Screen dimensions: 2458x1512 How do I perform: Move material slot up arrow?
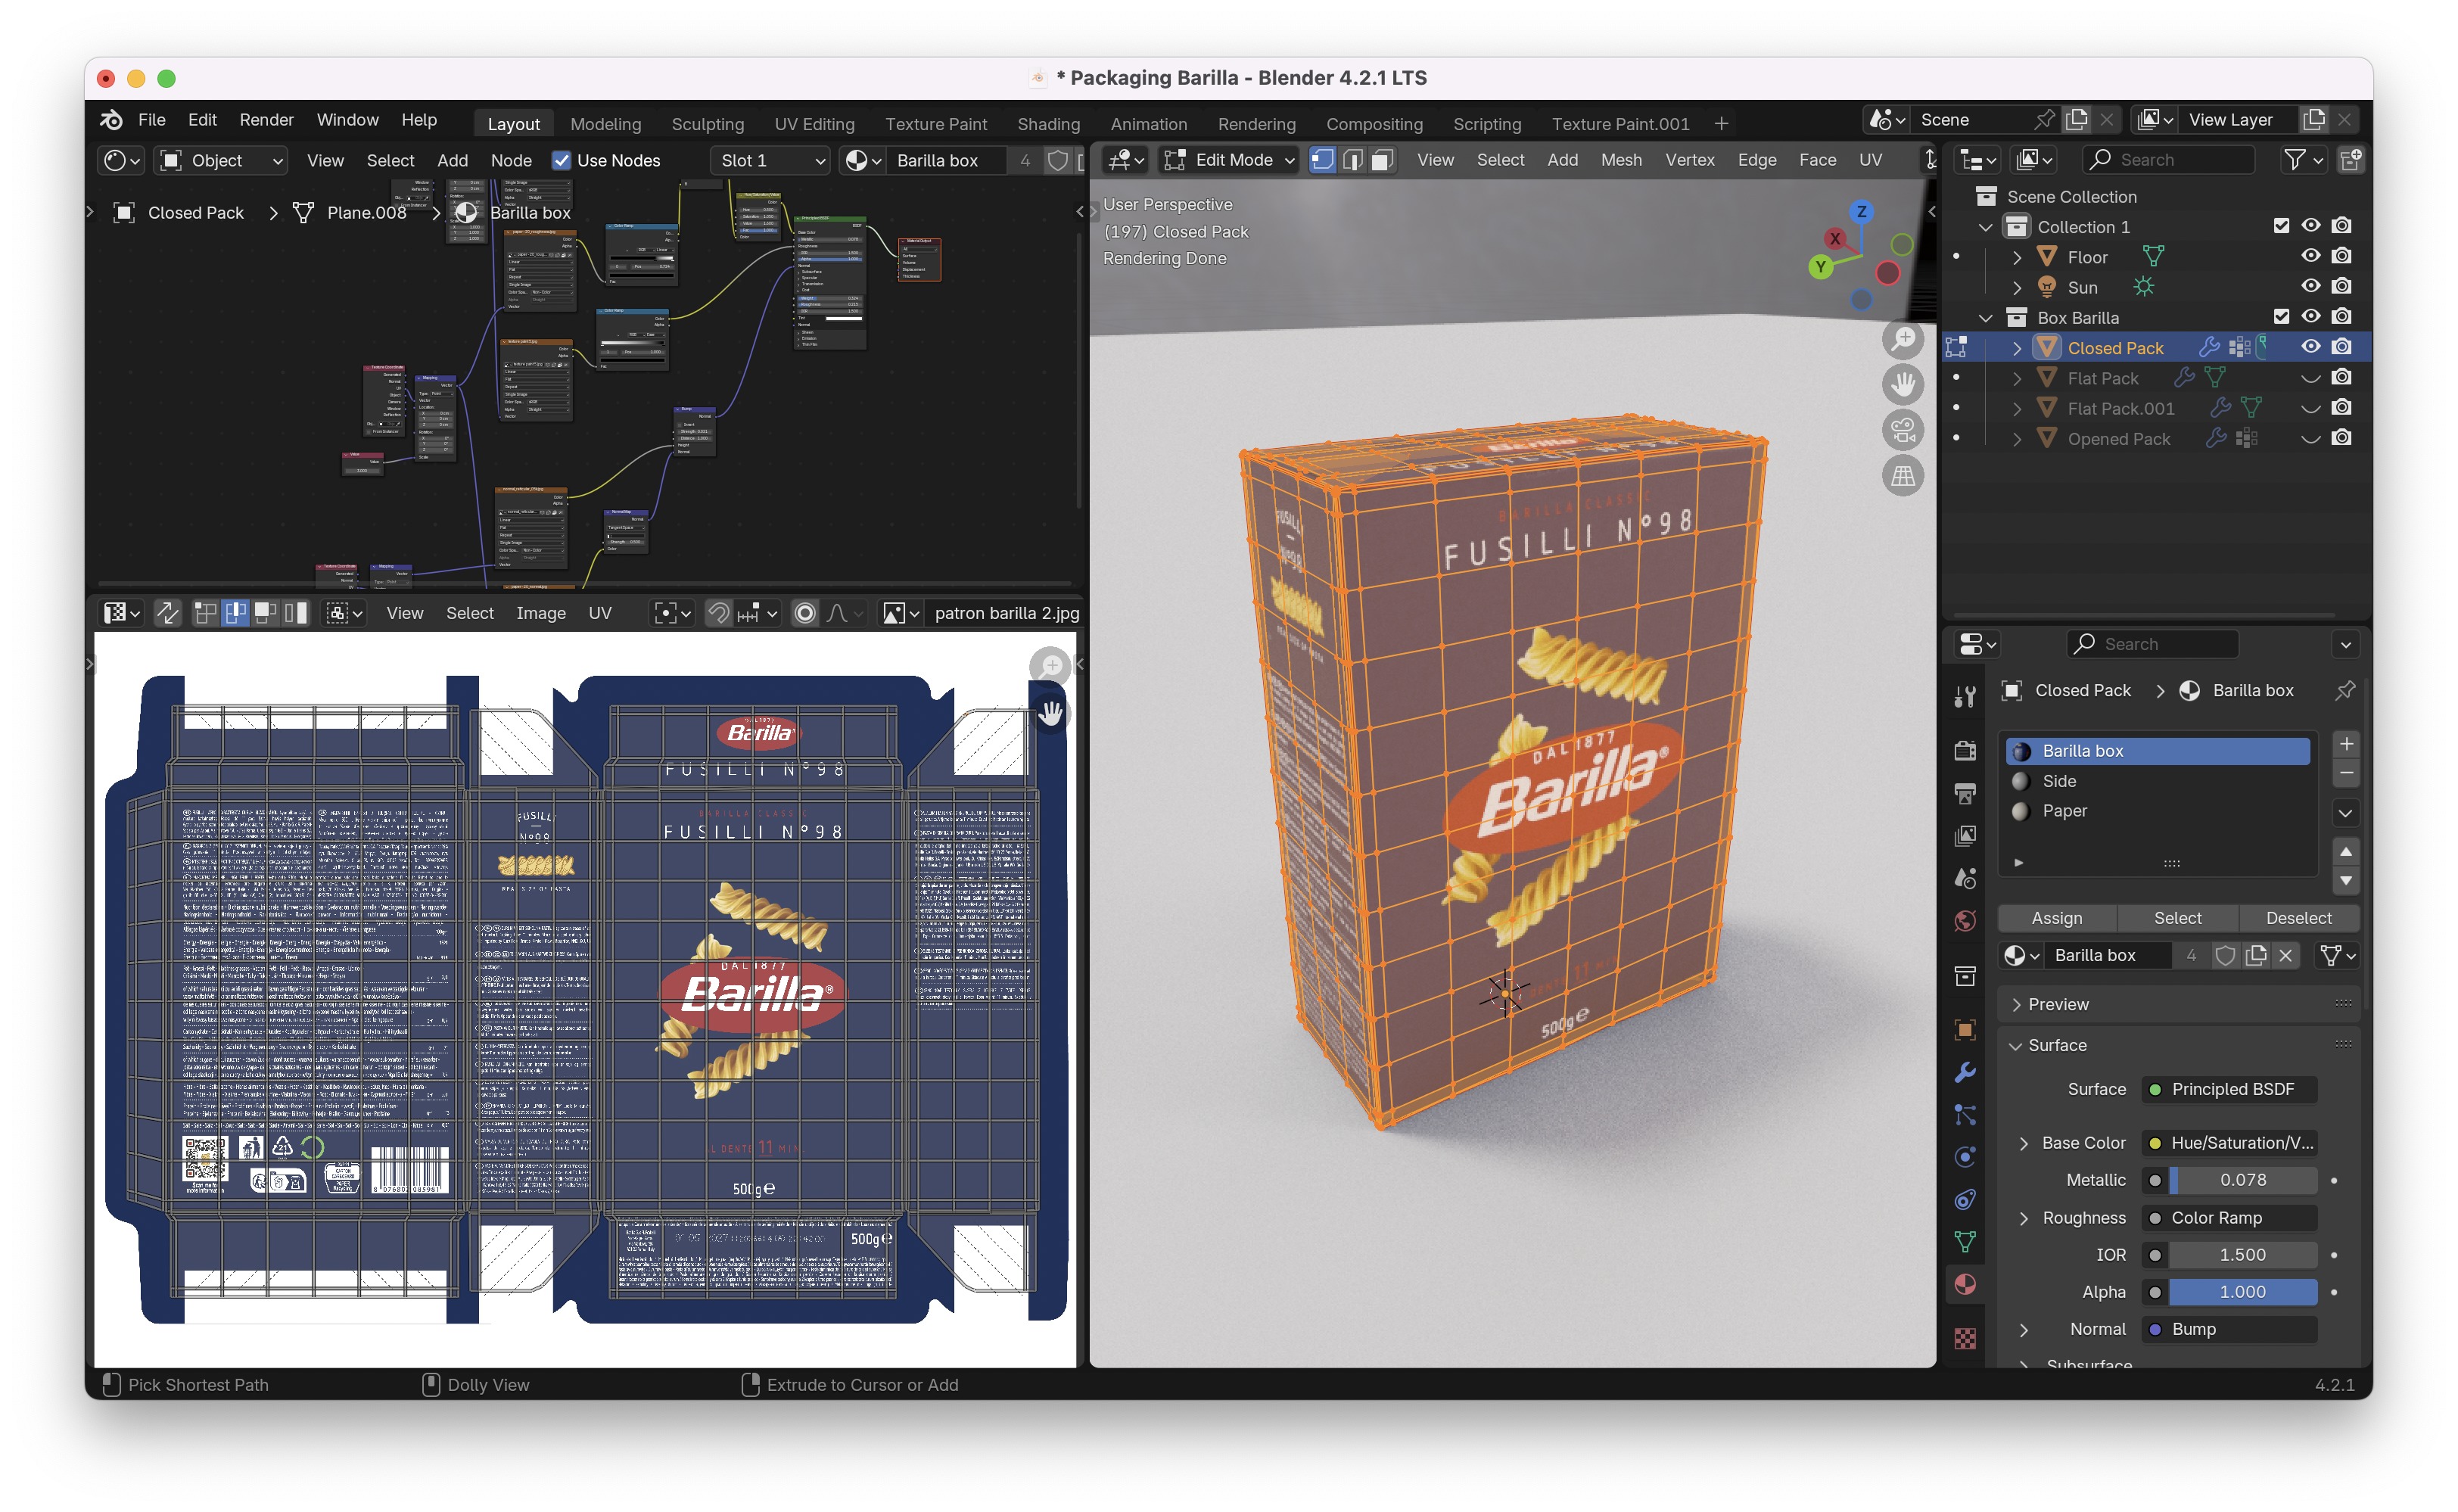click(x=2345, y=852)
